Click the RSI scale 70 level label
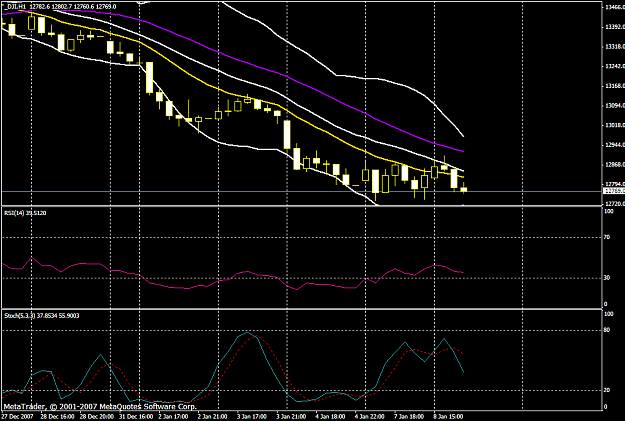 (607, 237)
